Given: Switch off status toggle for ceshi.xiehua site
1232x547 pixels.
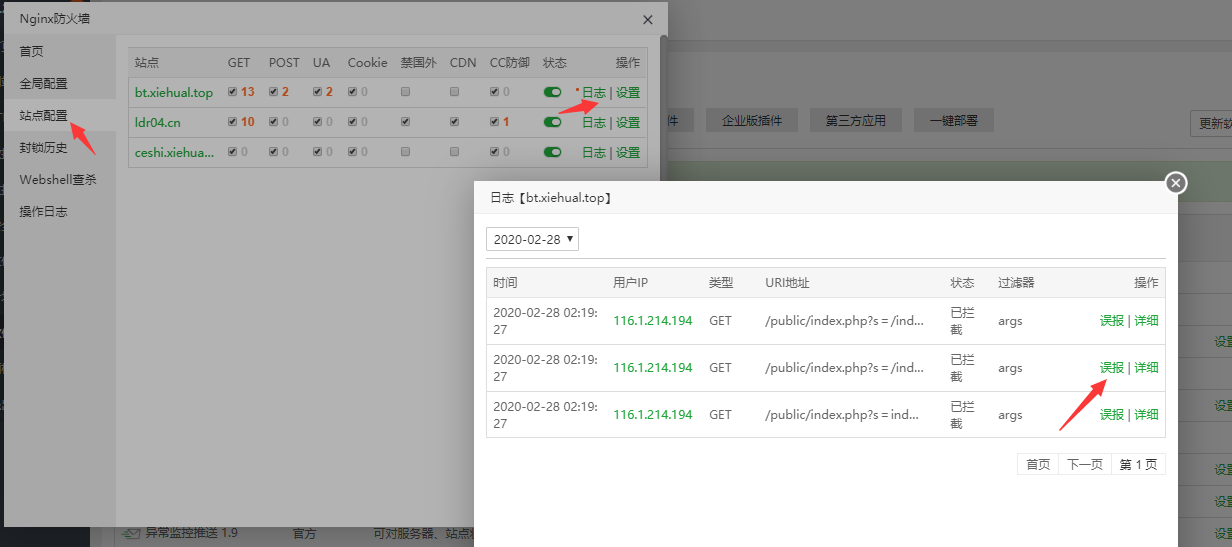Looking at the screenshot, I should click(x=552, y=152).
